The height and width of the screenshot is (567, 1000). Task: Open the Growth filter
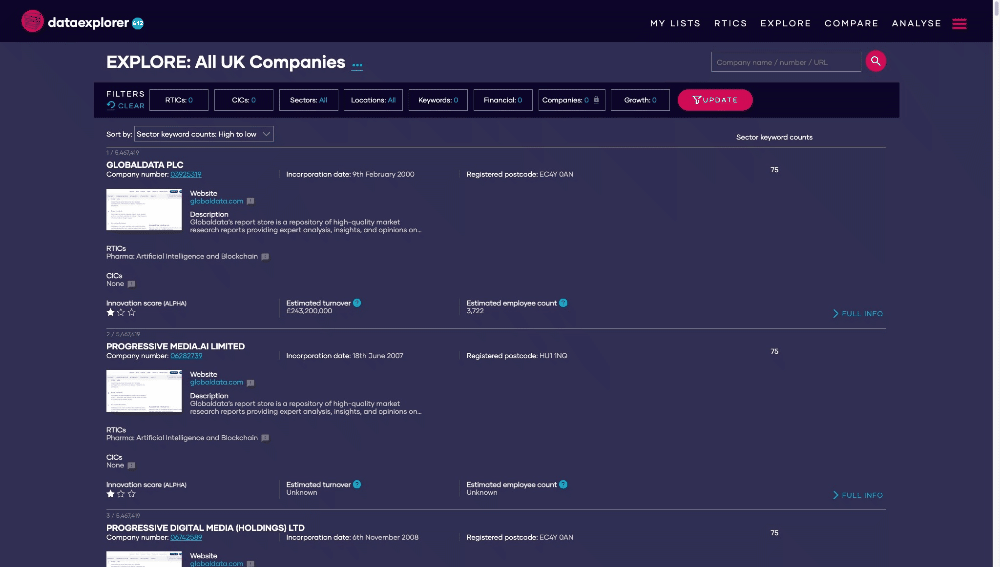tap(640, 100)
